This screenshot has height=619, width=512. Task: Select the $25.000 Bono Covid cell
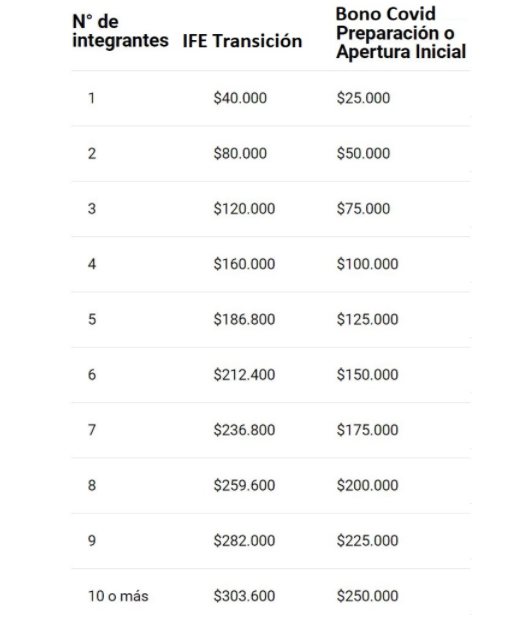363,98
